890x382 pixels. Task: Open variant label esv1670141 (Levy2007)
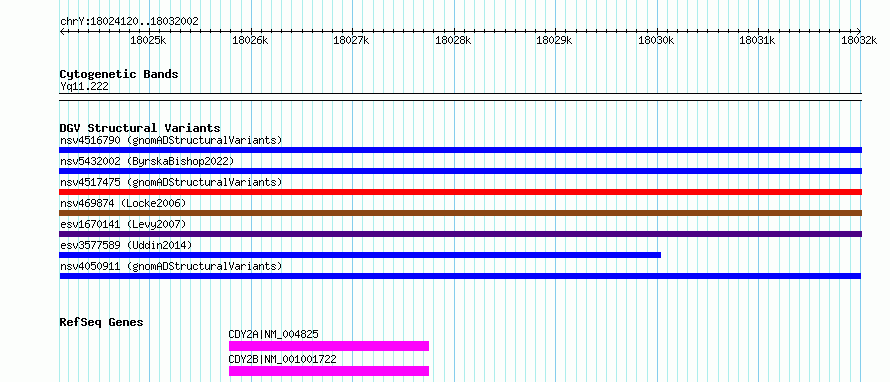point(123,224)
